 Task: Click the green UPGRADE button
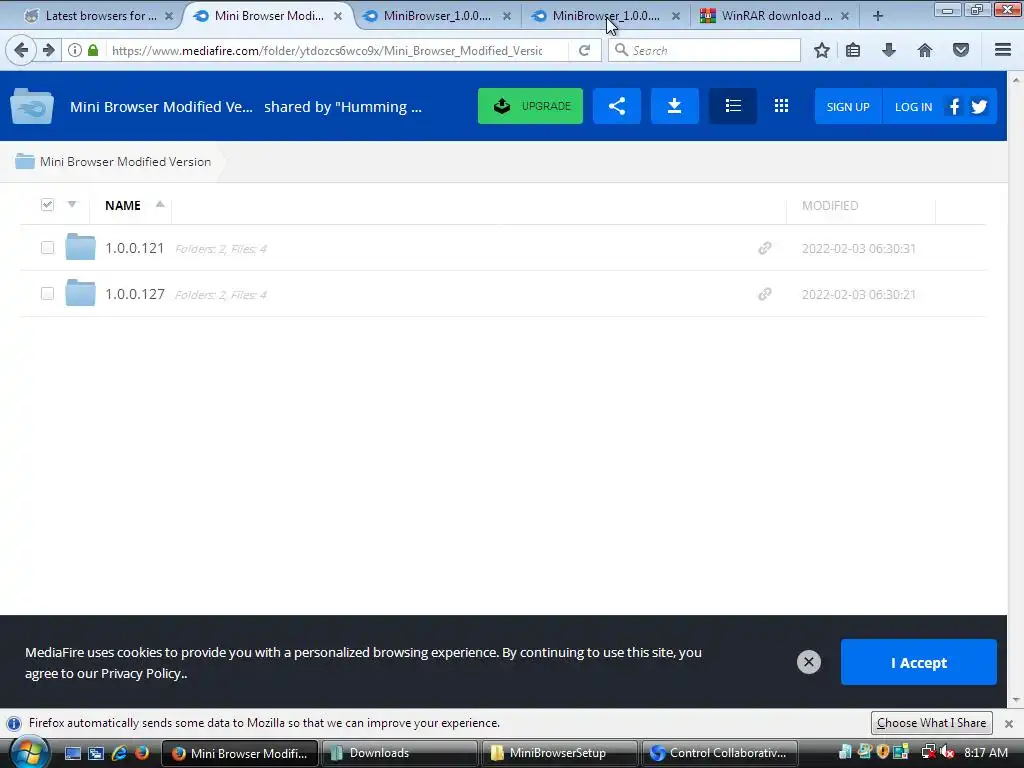(x=530, y=106)
